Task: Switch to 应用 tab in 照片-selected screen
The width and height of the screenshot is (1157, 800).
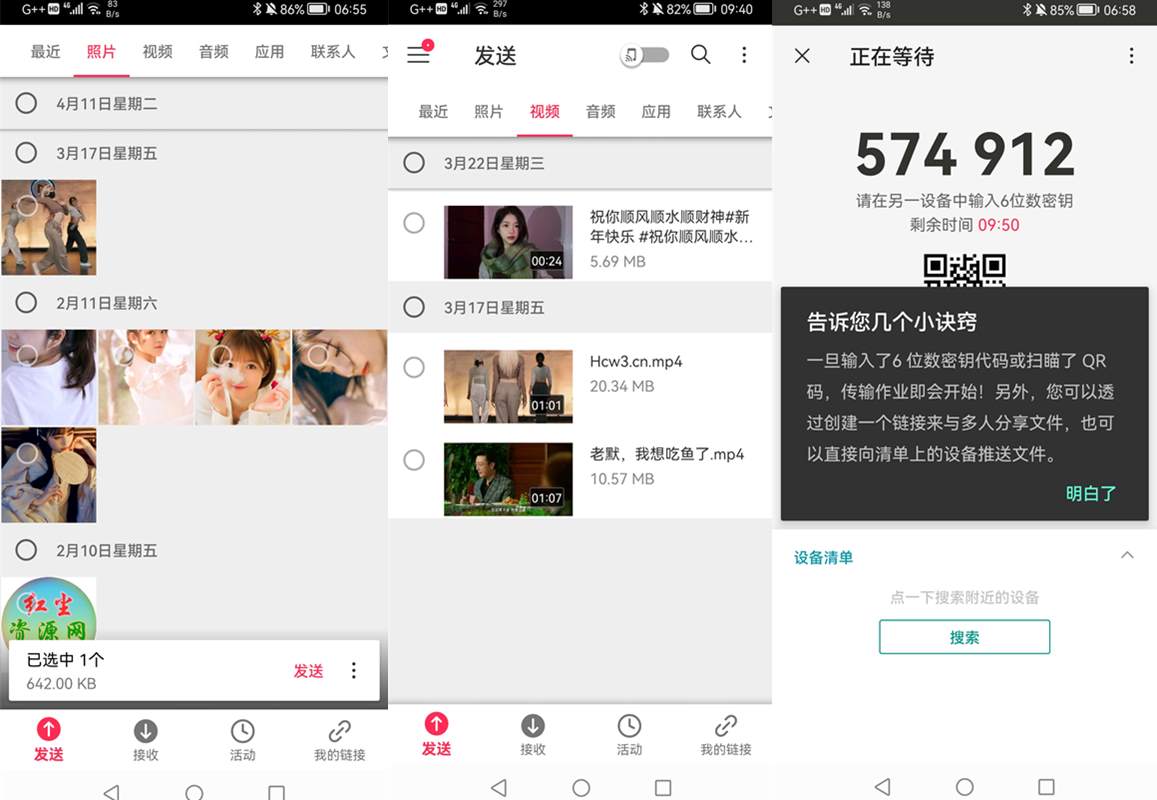Action: [x=269, y=52]
